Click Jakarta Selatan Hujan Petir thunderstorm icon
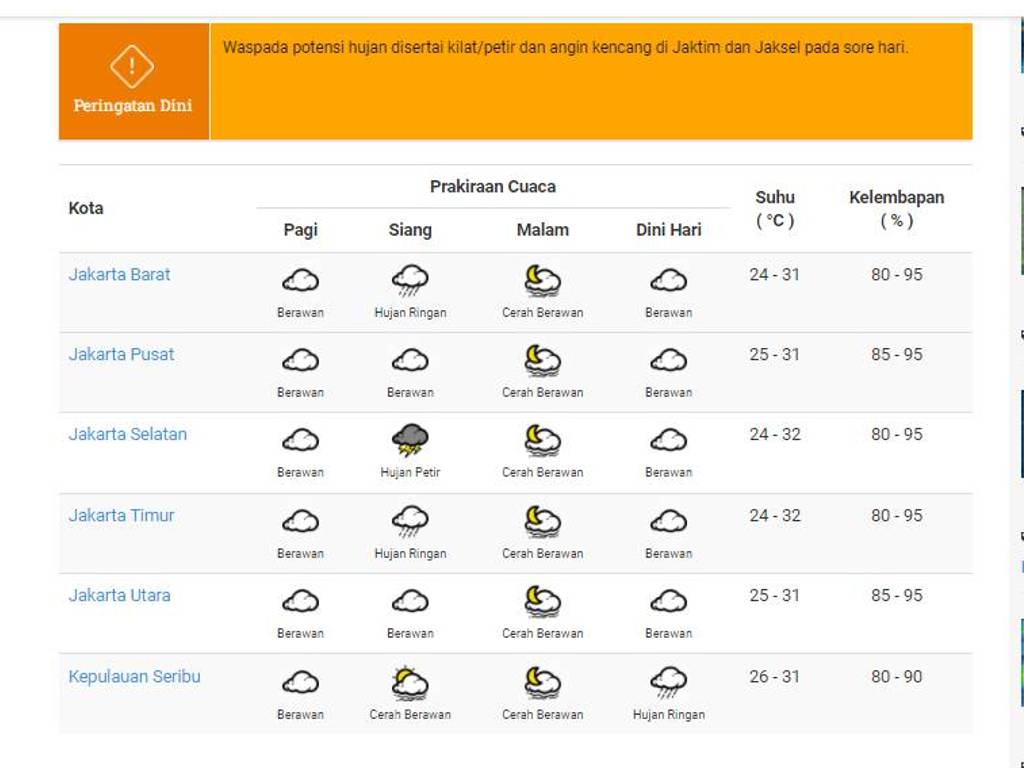1024x768 pixels. coord(410,440)
